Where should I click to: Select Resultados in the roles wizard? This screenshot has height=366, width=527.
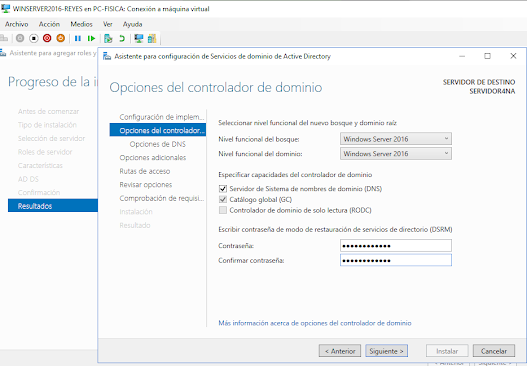[53, 206]
